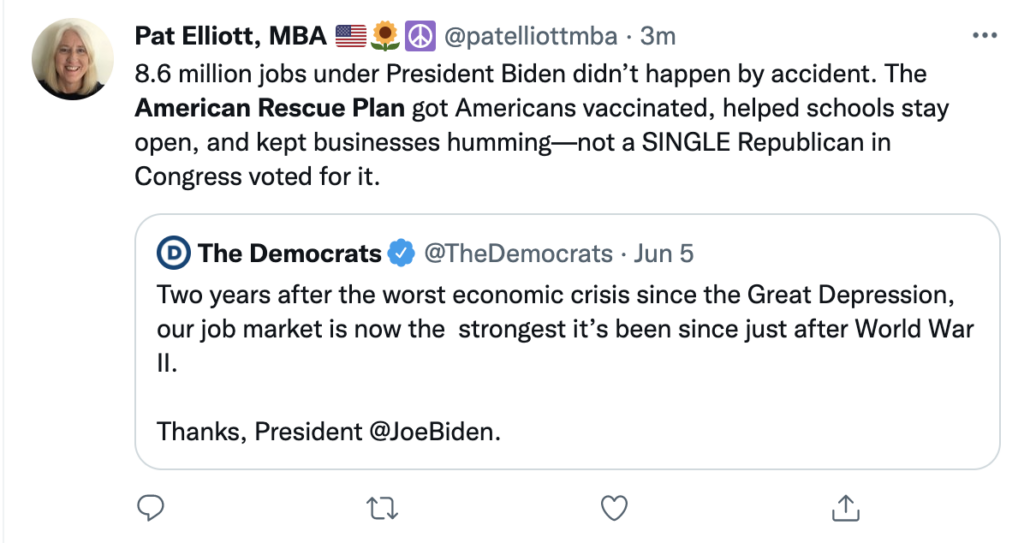The width and height of the screenshot is (1024, 543).
Task: Open the share tweet options
Action: (845, 509)
